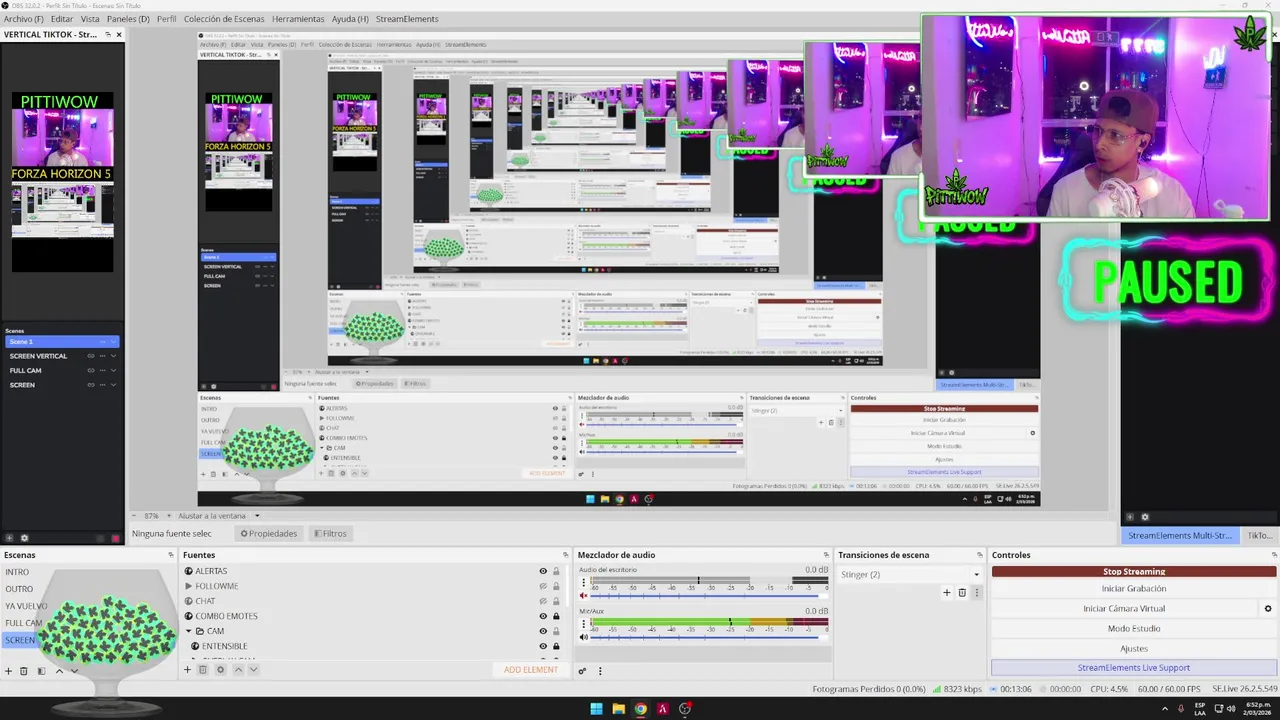Open the Stinger (2) transition dropdown
The width and height of the screenshot is (1280, 720).
tap(909, 574)
